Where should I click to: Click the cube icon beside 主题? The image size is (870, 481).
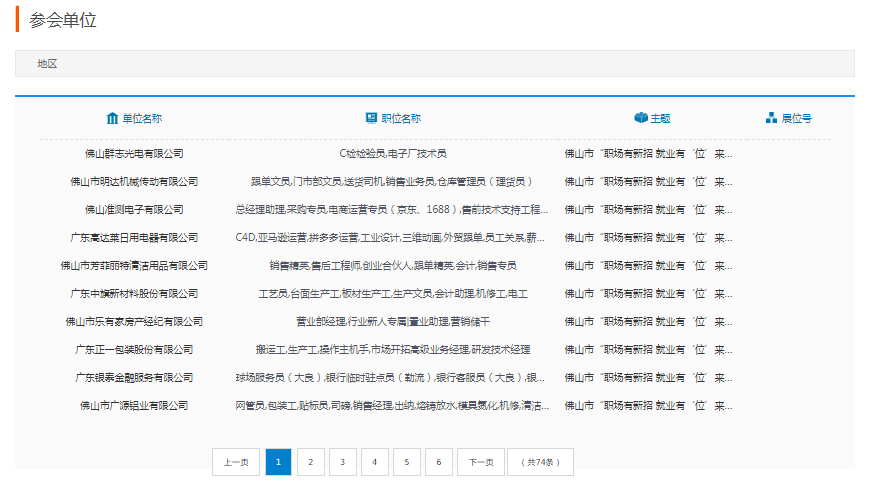click(641, 118)
